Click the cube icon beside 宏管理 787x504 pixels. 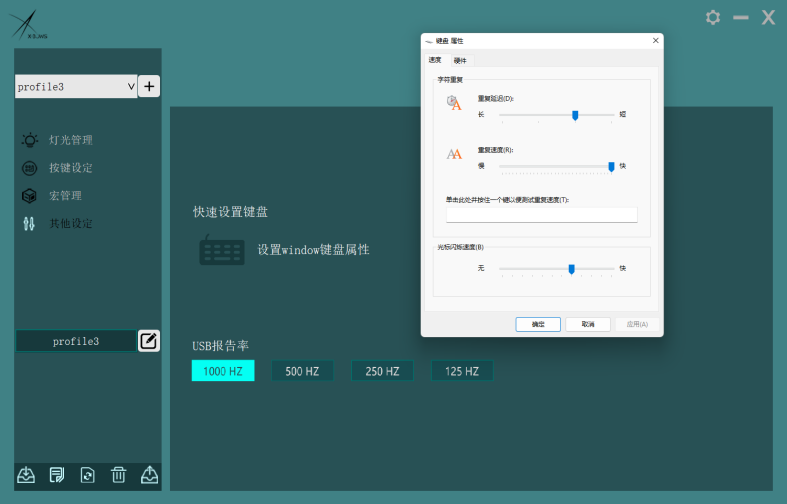tap(30, 196)
